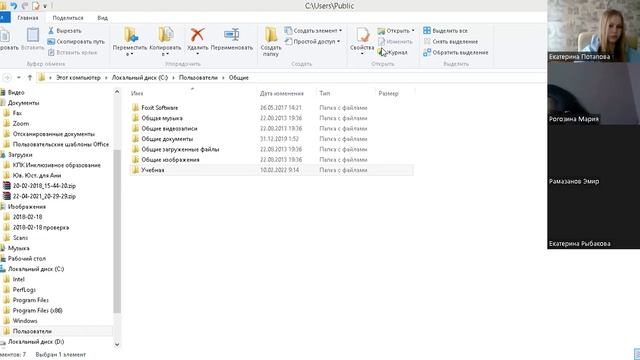Open the Copy to (Копировать в) icon
This screenshot has height=360, width=640.
click(x=166, y=35)
